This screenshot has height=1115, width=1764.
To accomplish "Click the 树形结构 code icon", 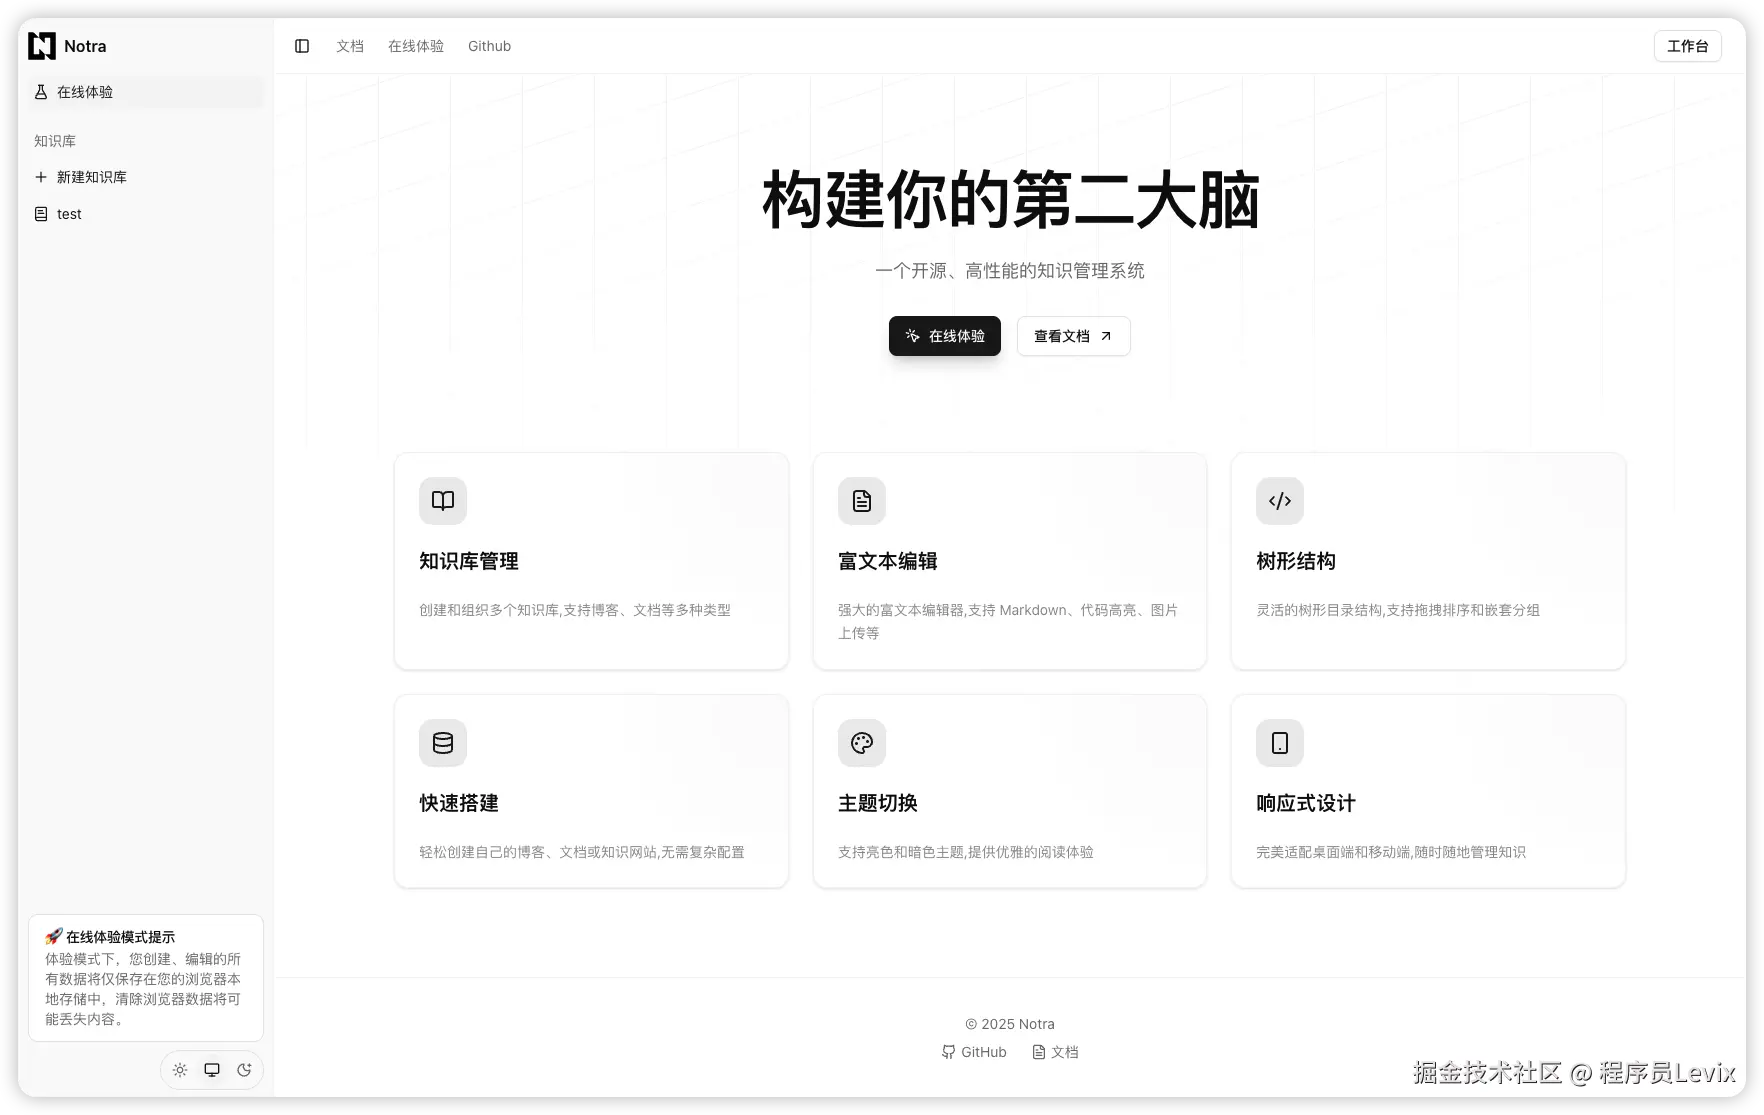I will 1279,501.
